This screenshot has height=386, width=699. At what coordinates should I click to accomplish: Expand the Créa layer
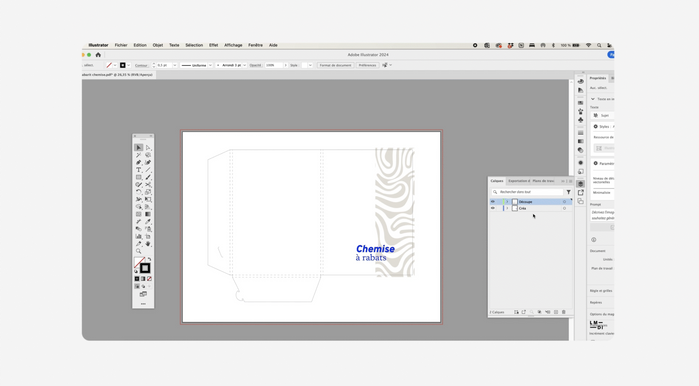pos(507,208)
